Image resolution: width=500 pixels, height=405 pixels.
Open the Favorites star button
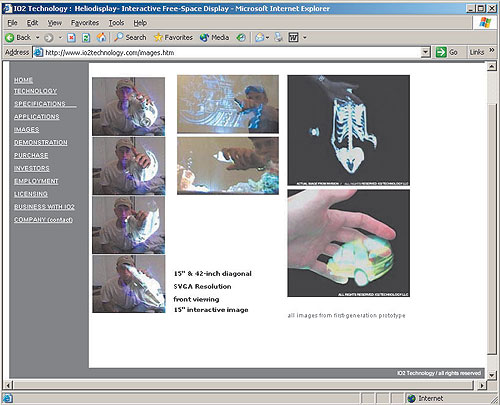[173, 37]
